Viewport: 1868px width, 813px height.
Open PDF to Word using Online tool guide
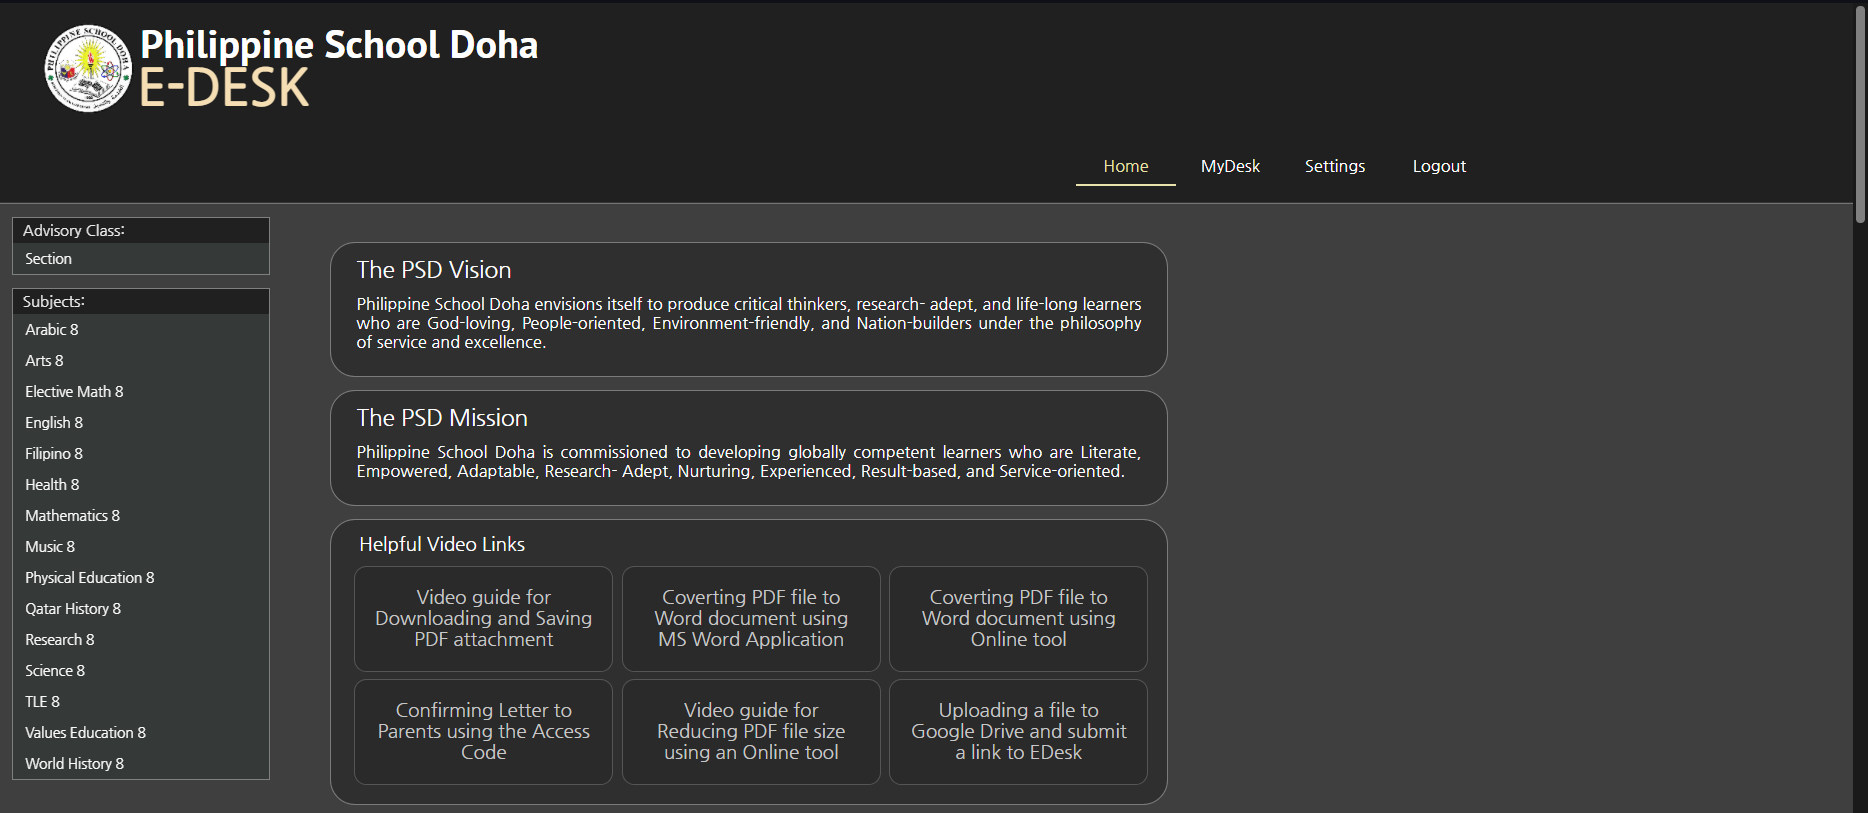pyautogui.click(x=1018, y=619)
